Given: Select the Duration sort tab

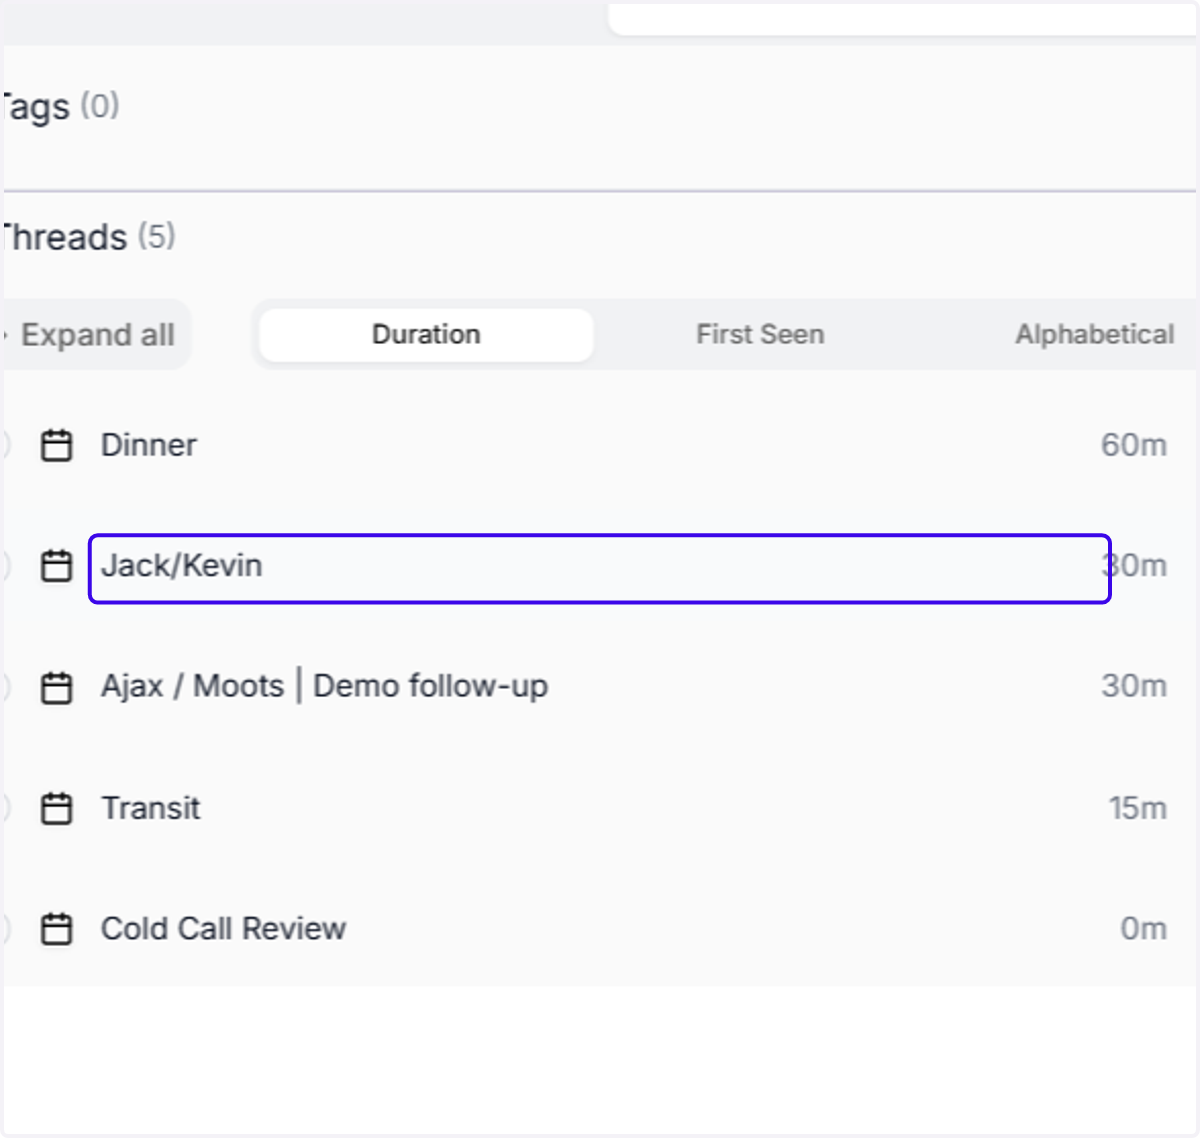Looking at the screenshot, I should (x=426, y=335).
